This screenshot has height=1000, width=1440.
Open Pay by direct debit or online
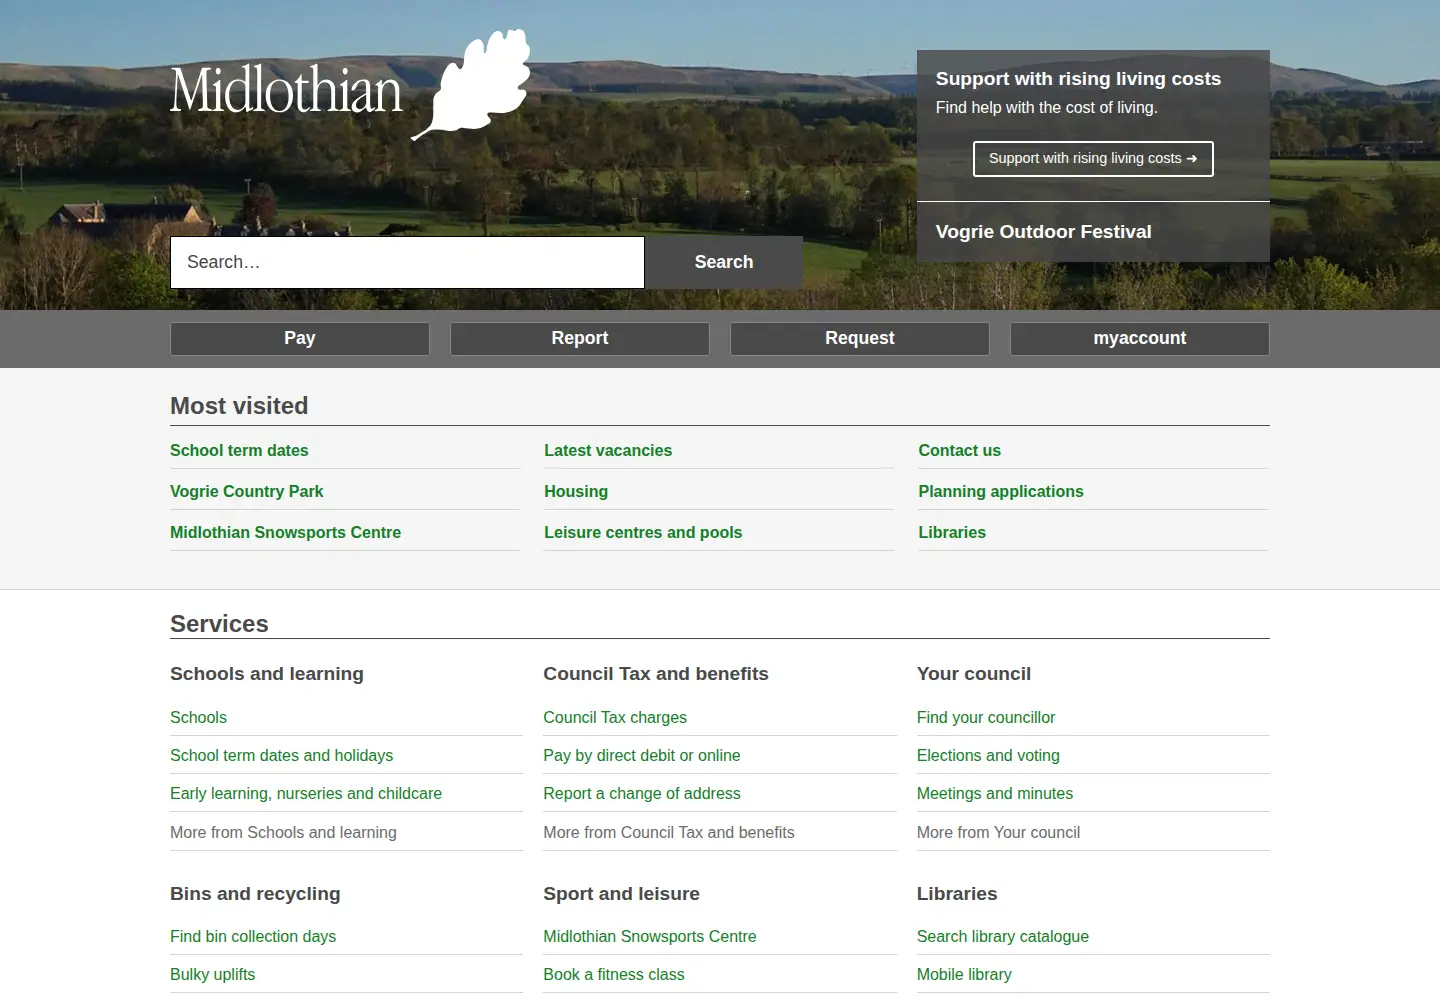(642, 756)
